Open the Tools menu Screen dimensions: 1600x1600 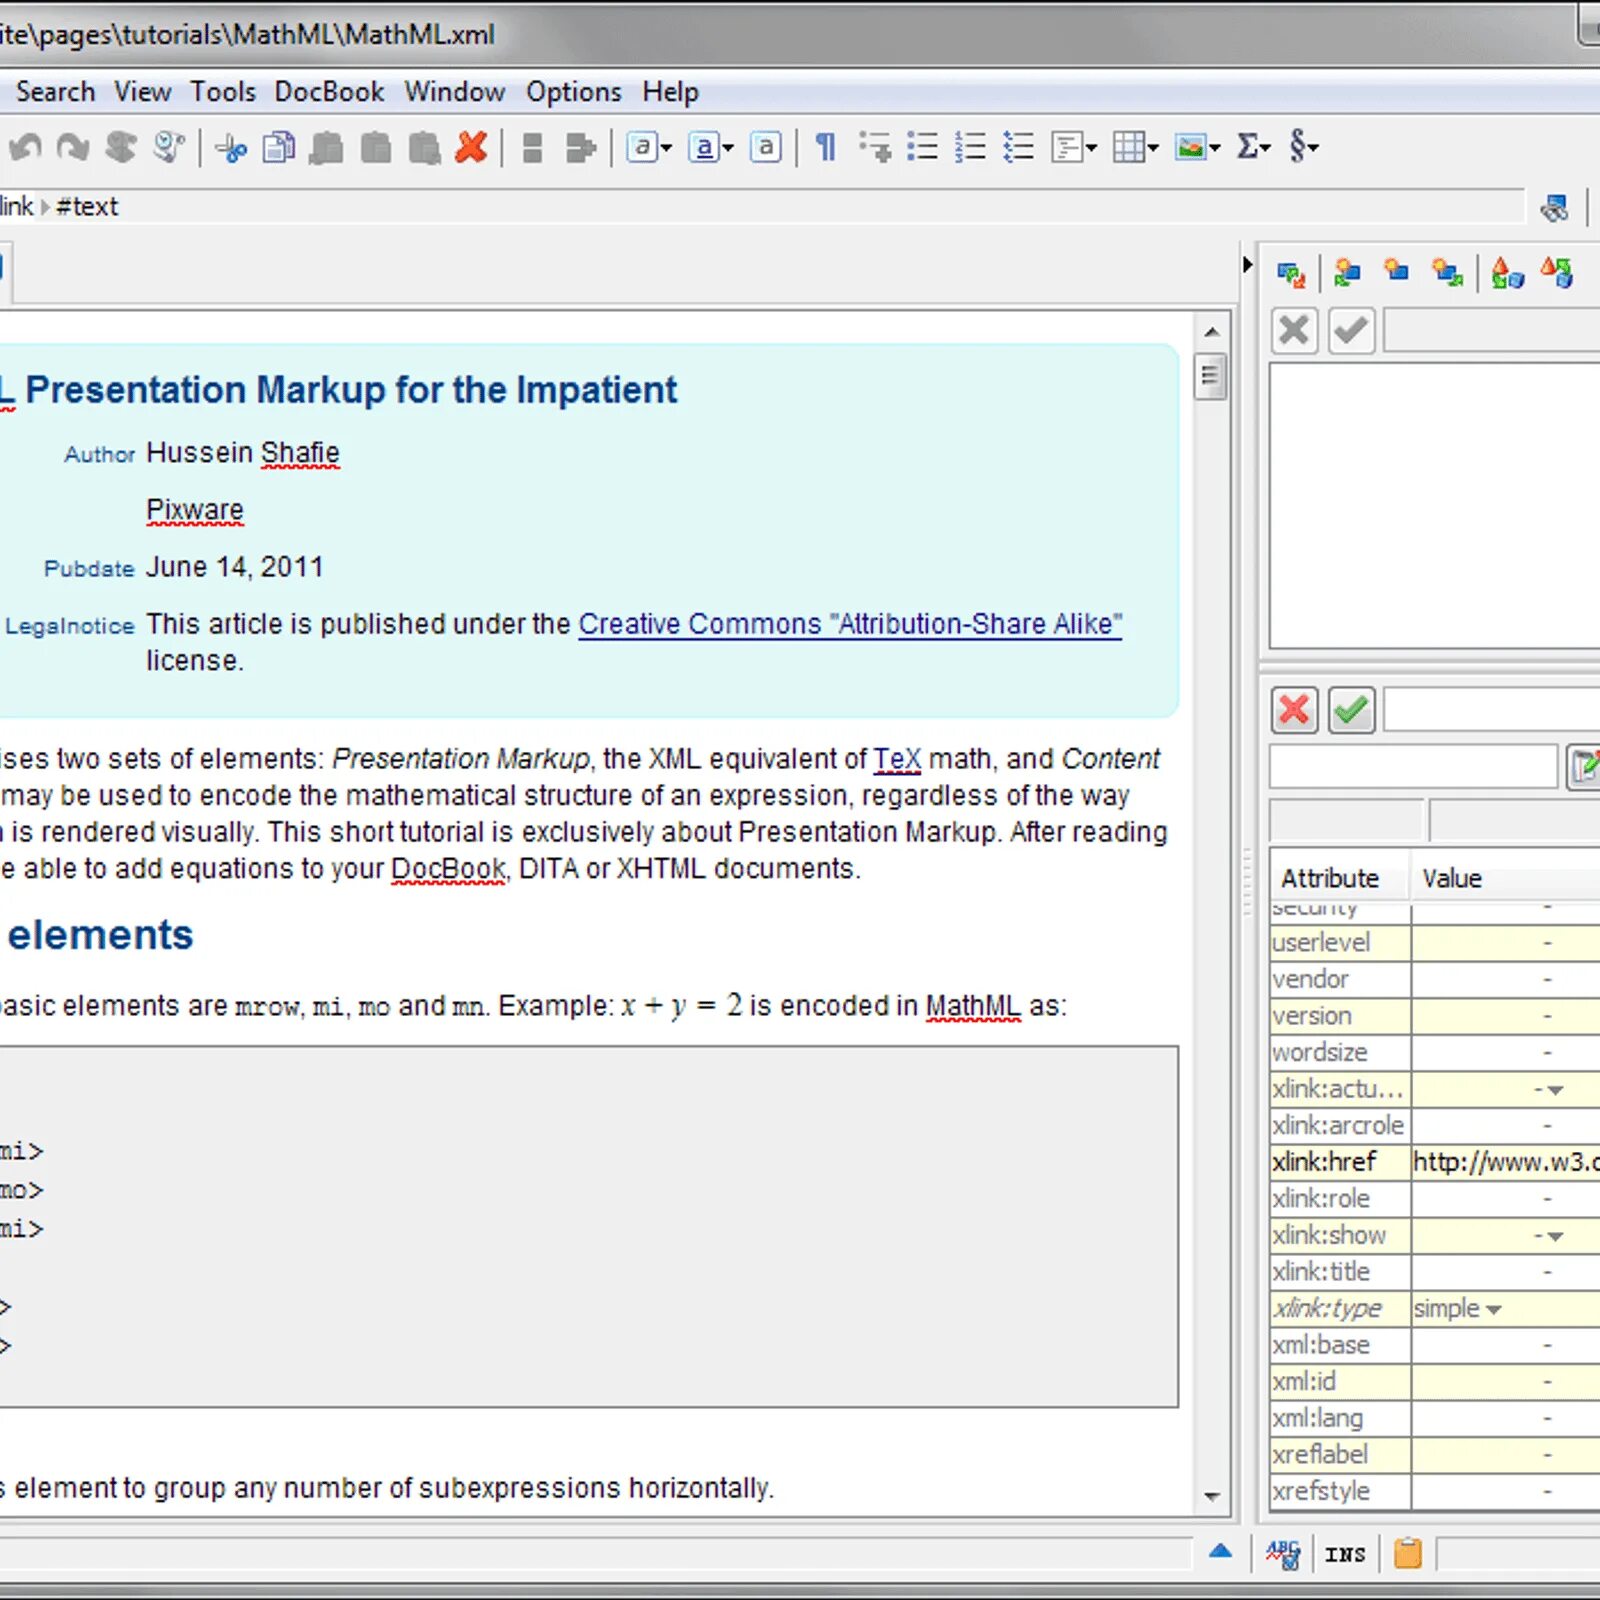223,92
